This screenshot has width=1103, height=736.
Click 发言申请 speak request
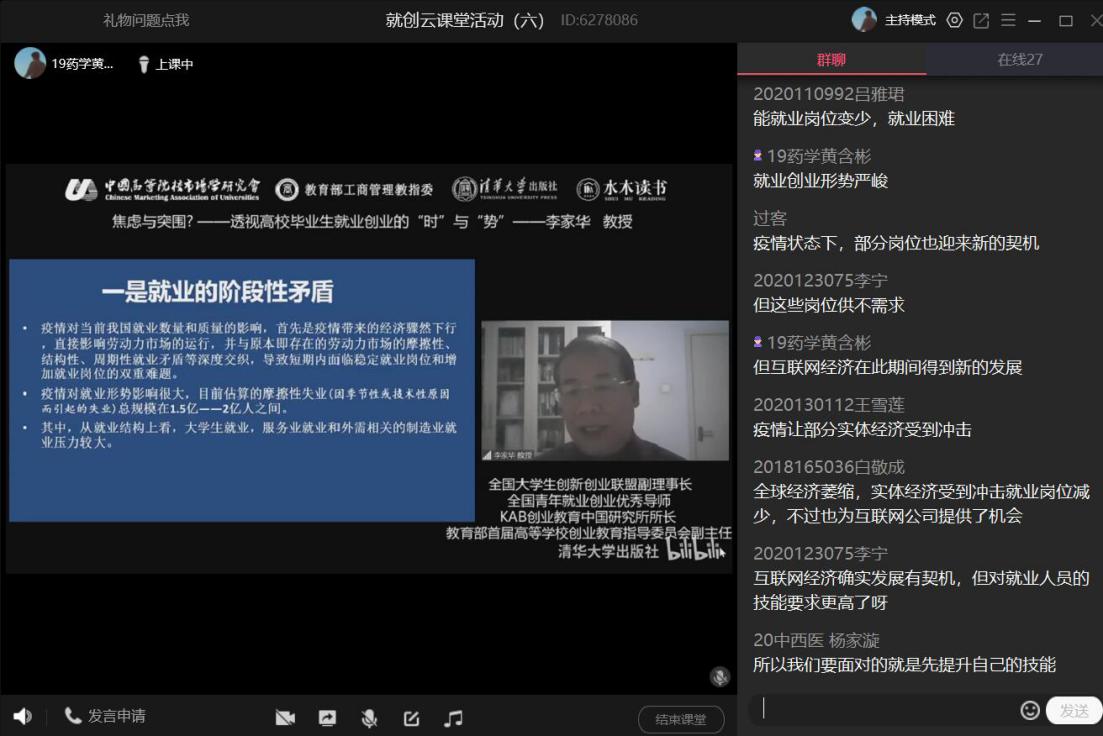pos(105,716)
